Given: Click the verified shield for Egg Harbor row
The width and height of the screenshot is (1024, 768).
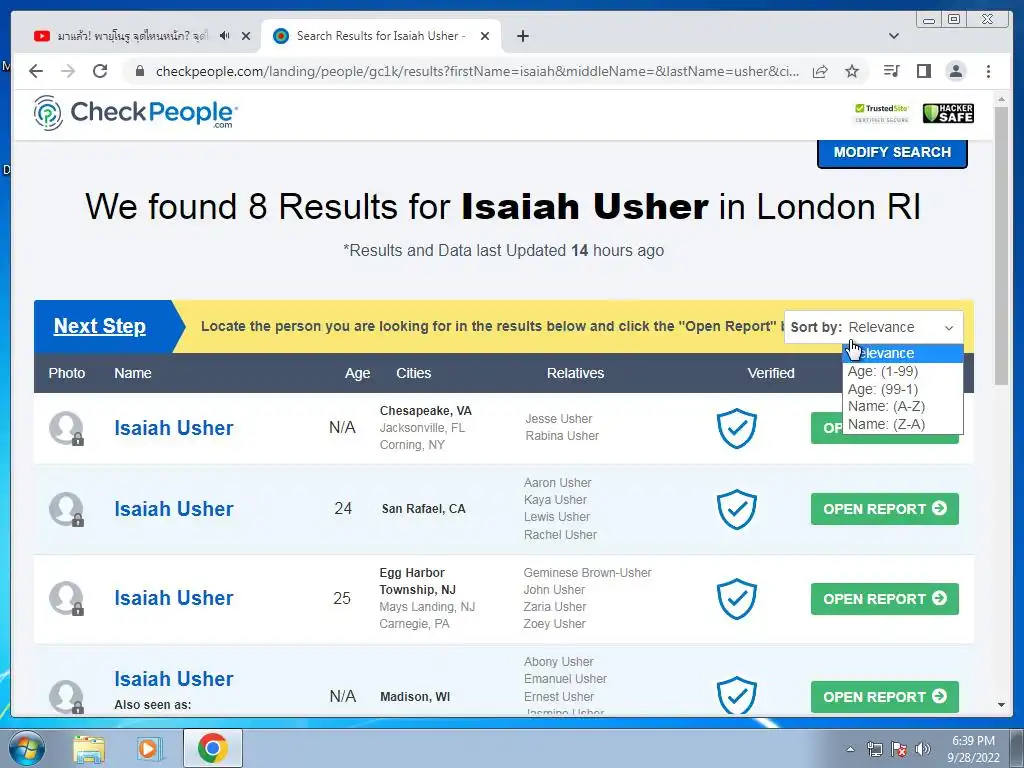Looking at the screenshot, I should point(737,598).
